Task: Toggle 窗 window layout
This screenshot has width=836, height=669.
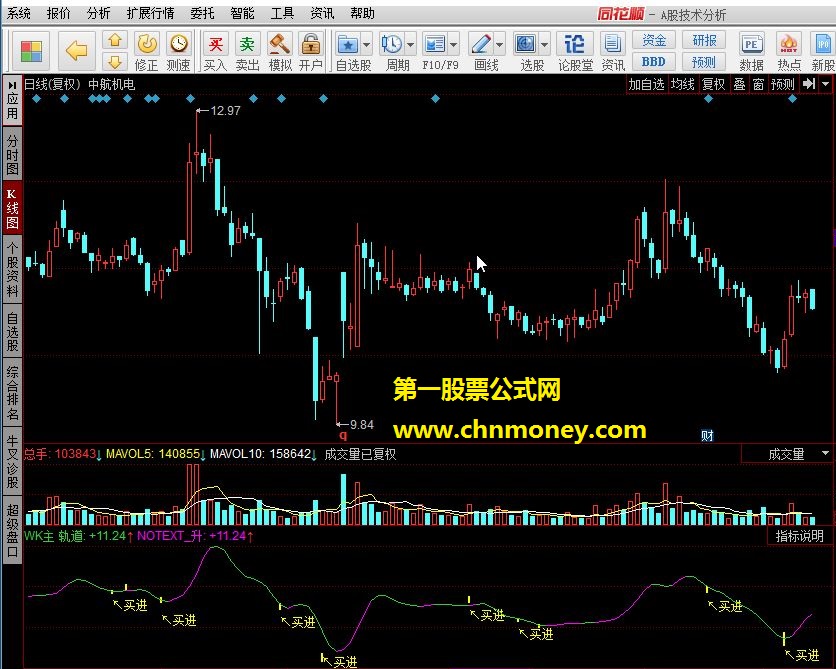Action: coord(758,84)
